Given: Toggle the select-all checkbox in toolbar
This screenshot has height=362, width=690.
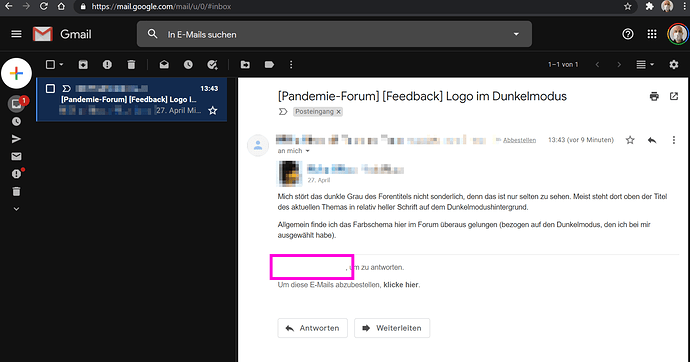Looking at the screenshot, I should tap(50, 65).
